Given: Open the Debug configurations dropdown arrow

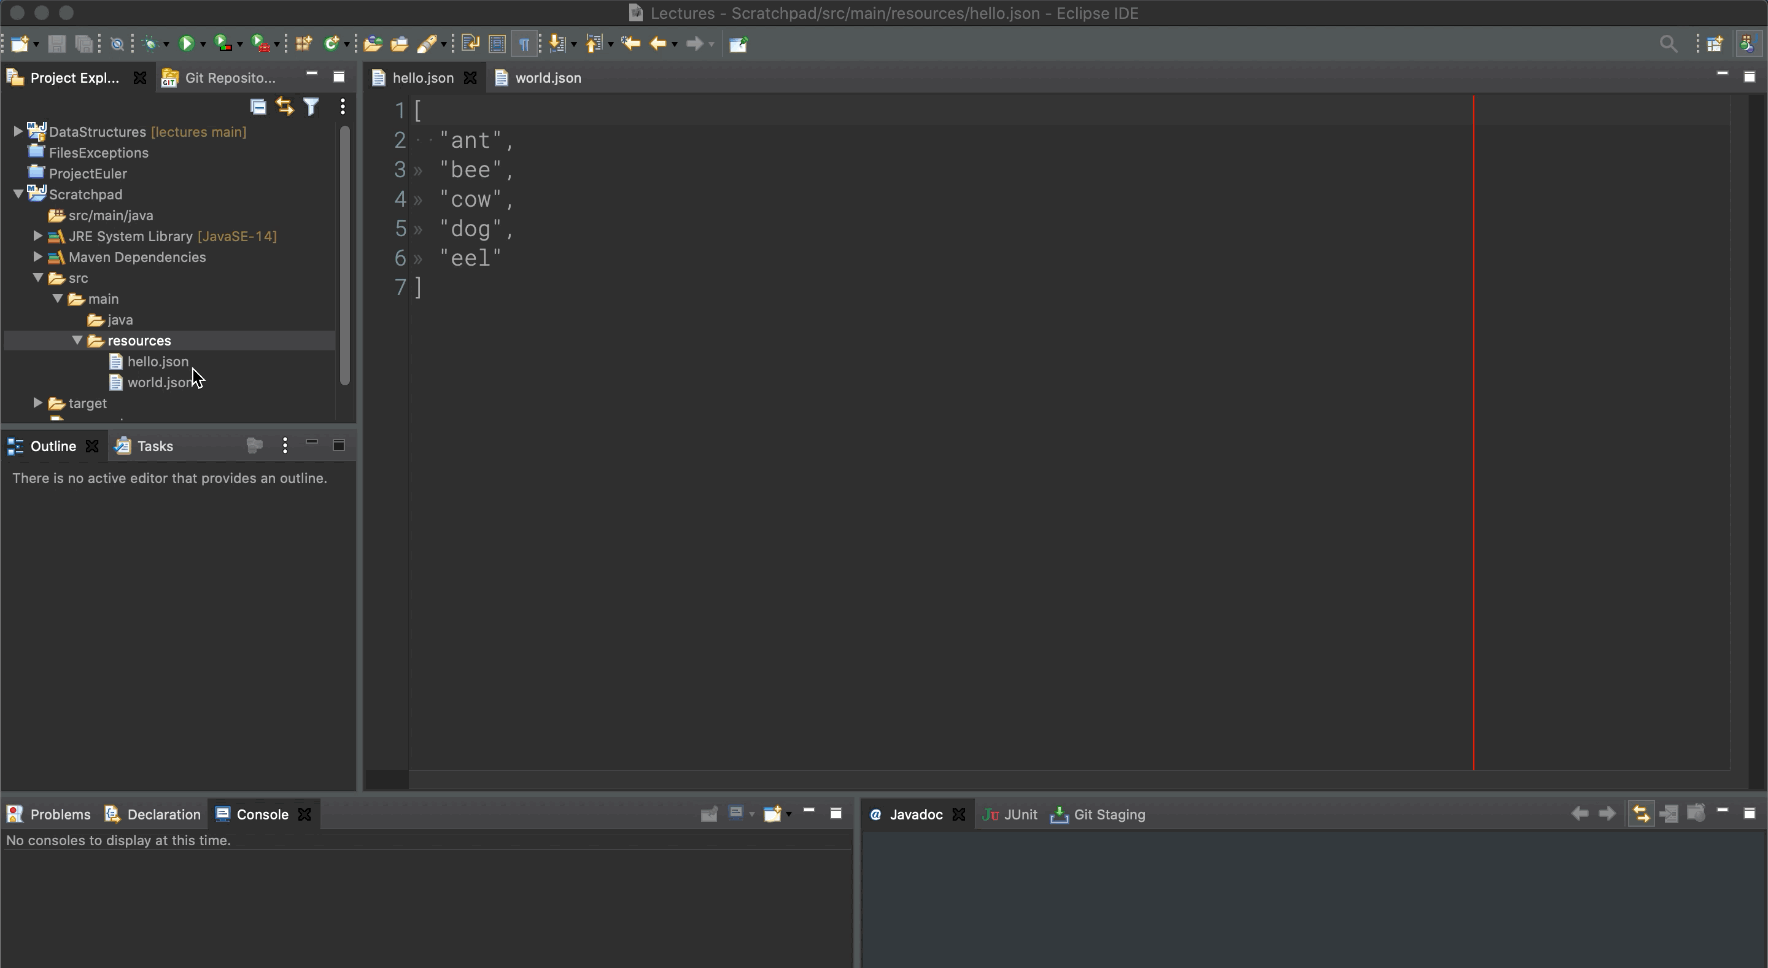Looking at the screenshot, I should (166, 45).
